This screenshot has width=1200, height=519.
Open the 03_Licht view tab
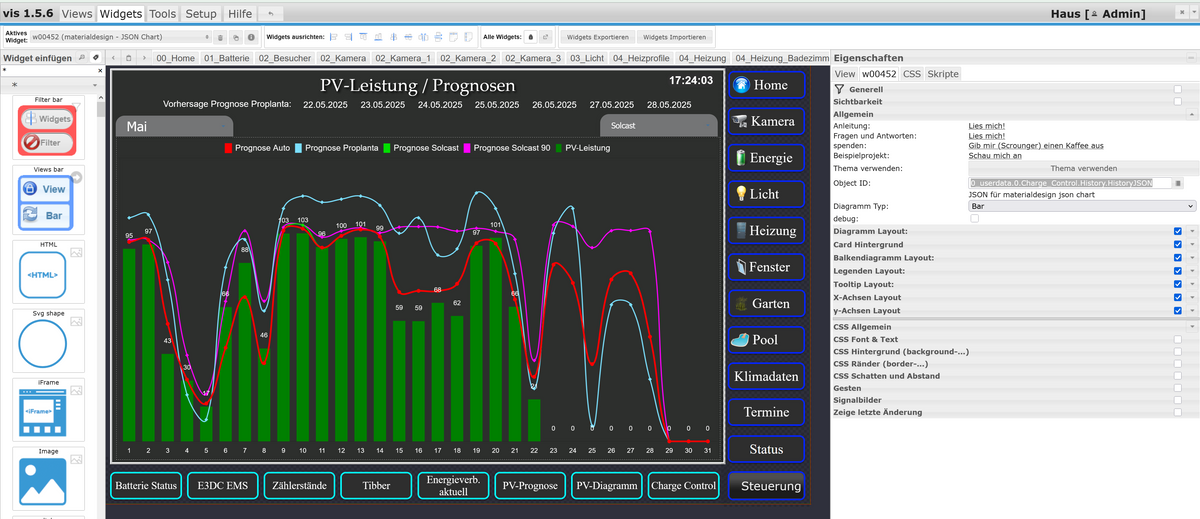pos(586,58)
